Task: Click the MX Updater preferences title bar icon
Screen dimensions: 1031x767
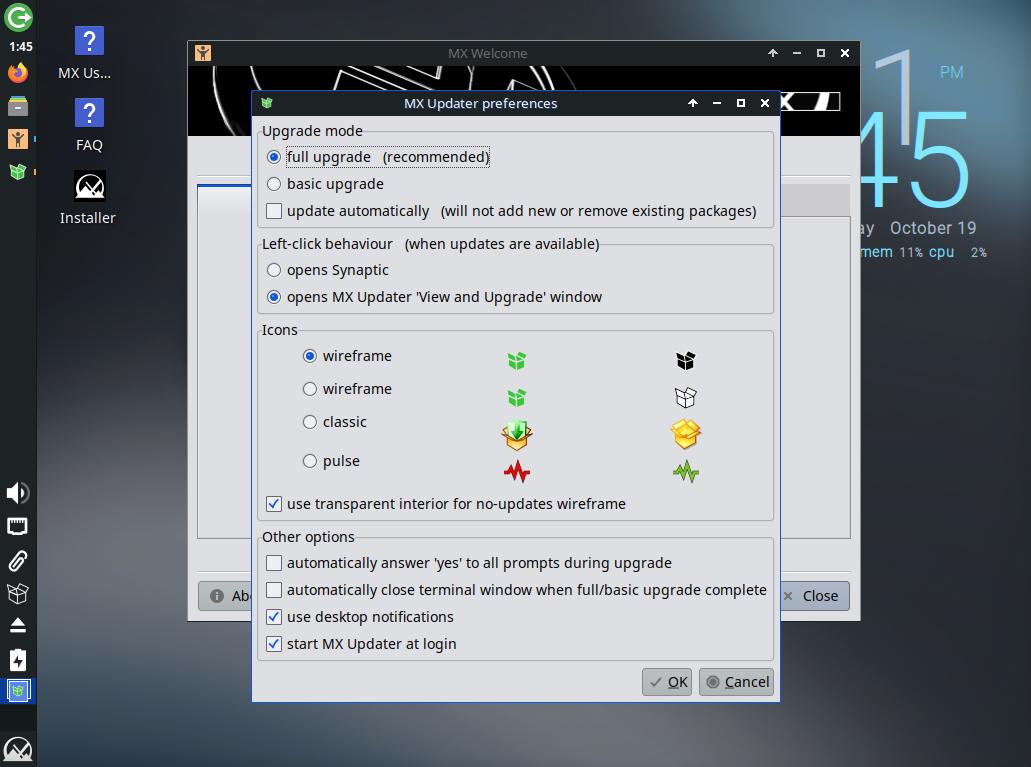Action: (266, 103)
